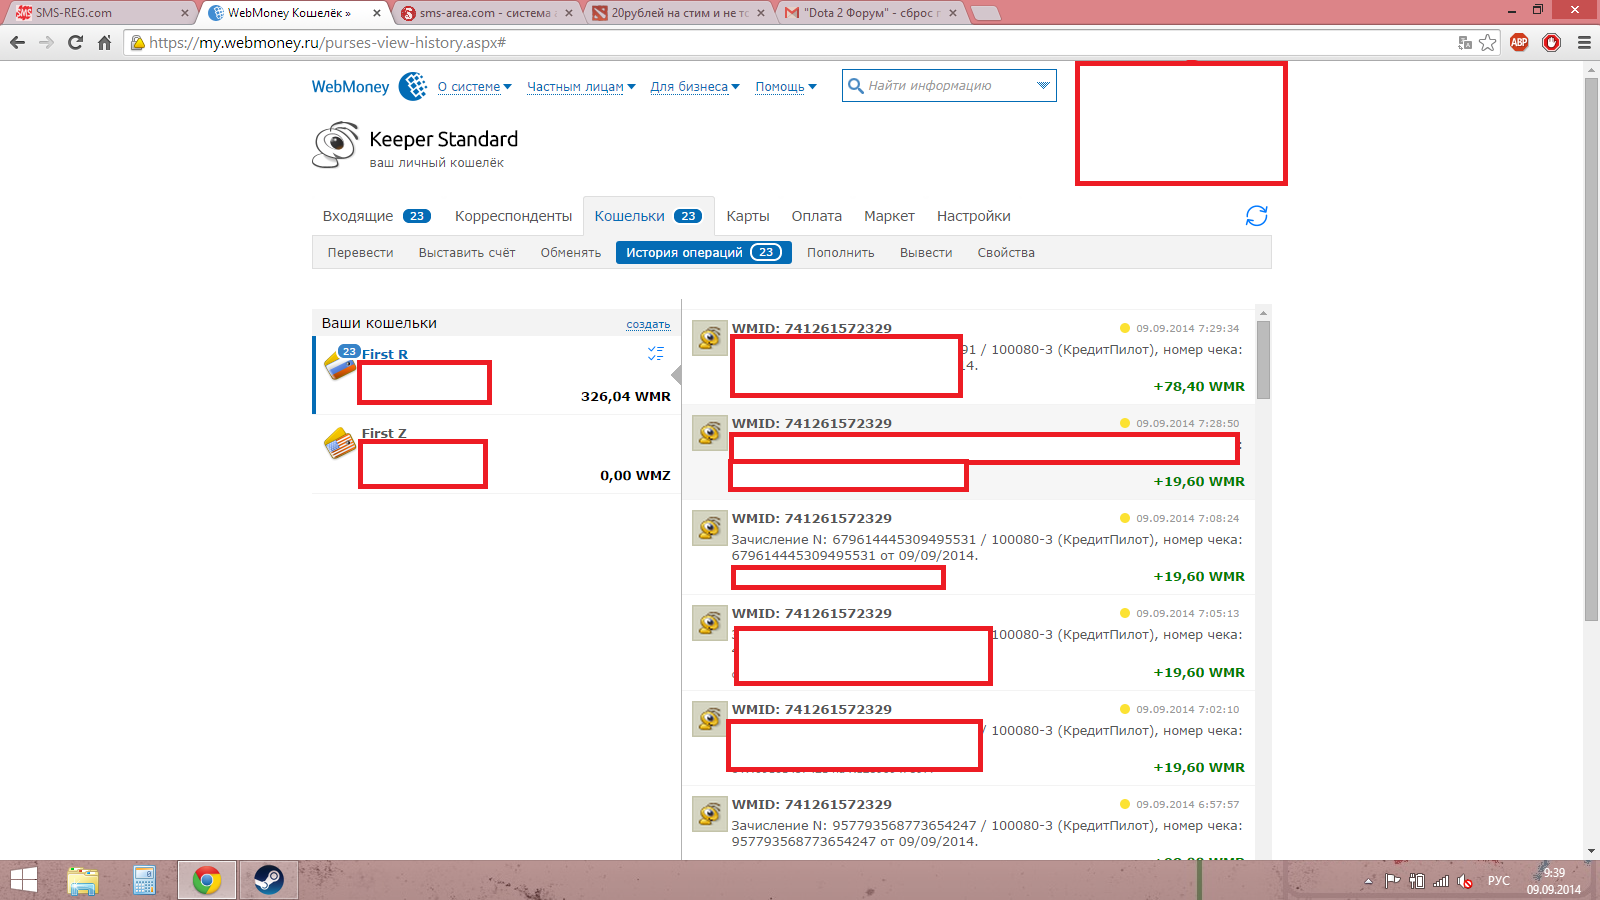
Task: Reload the page with Chrome reload icon
Action: coord(75,42)
